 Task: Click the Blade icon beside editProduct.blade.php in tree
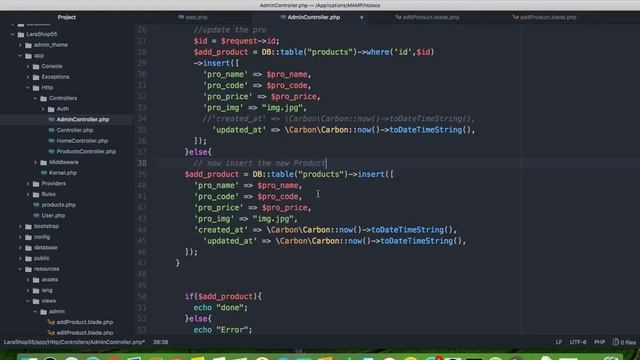pos(51,333)
